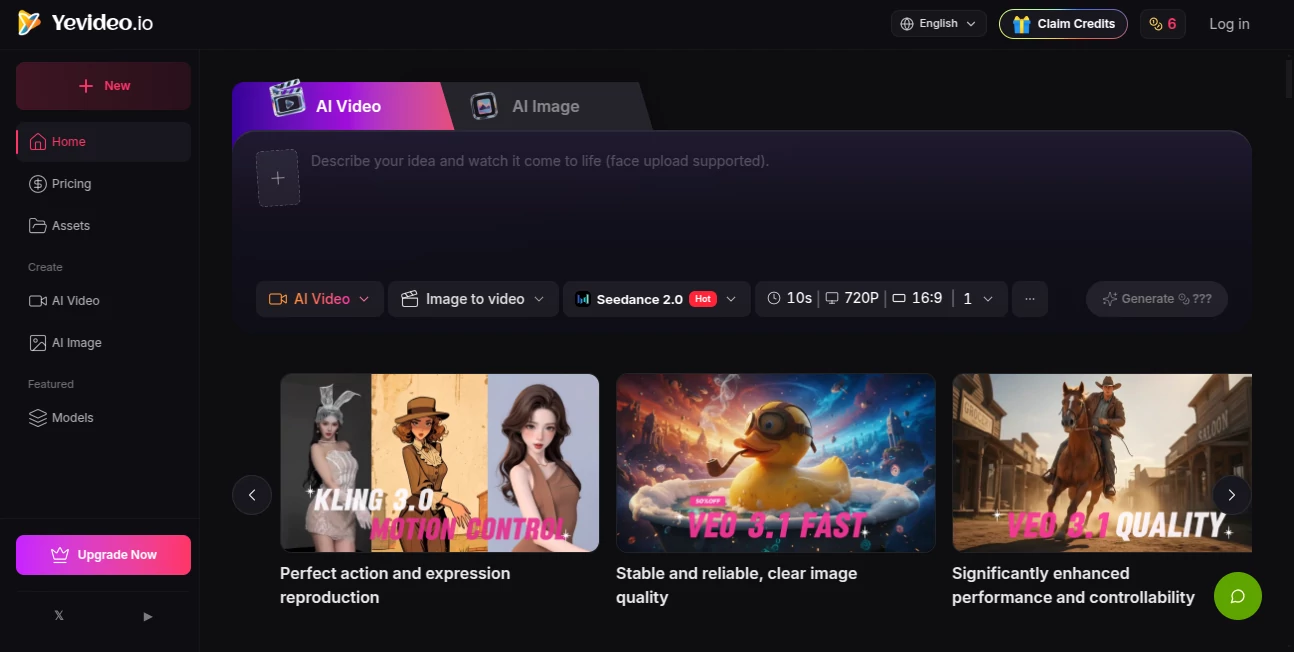Click the New button in the sidebar
Image resolution: width=1294 pixels, height=652 pixels.
tap(103, 86)
